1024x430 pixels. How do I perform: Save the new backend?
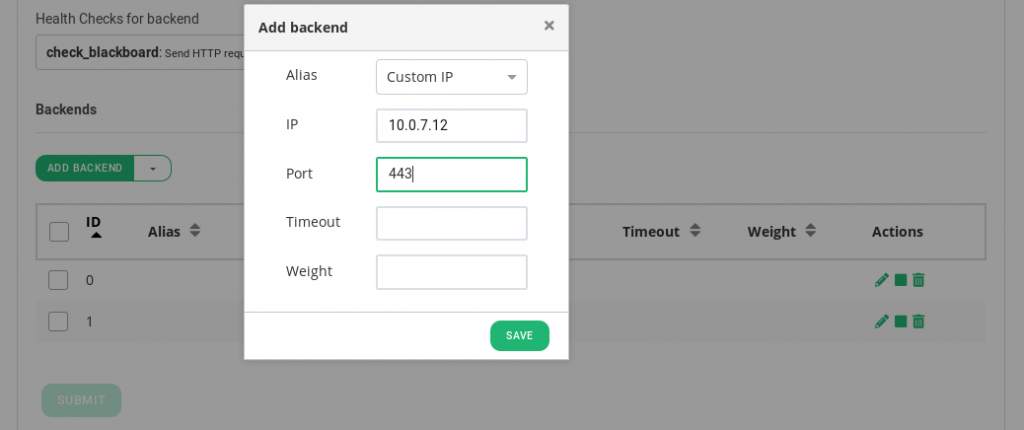(519, 335)
